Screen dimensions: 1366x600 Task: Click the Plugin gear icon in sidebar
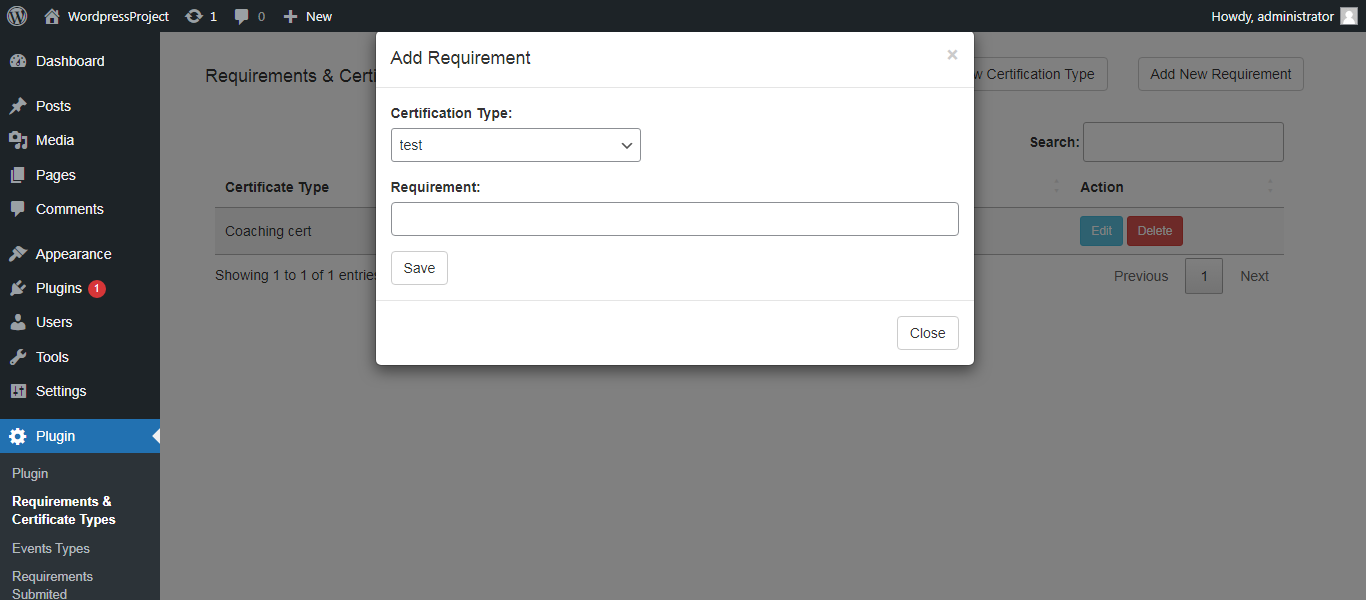coord(18,435)
